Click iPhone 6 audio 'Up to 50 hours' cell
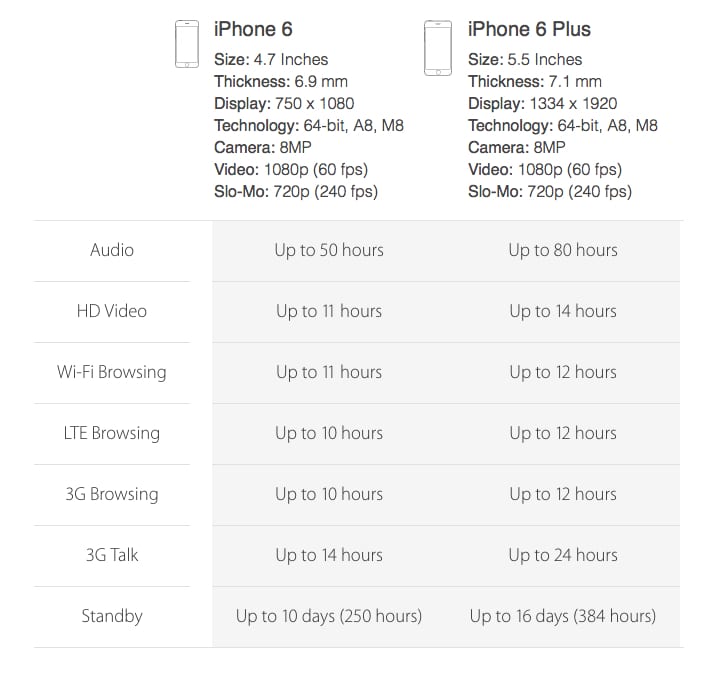 pyautogui.click(x=329, y=250)
